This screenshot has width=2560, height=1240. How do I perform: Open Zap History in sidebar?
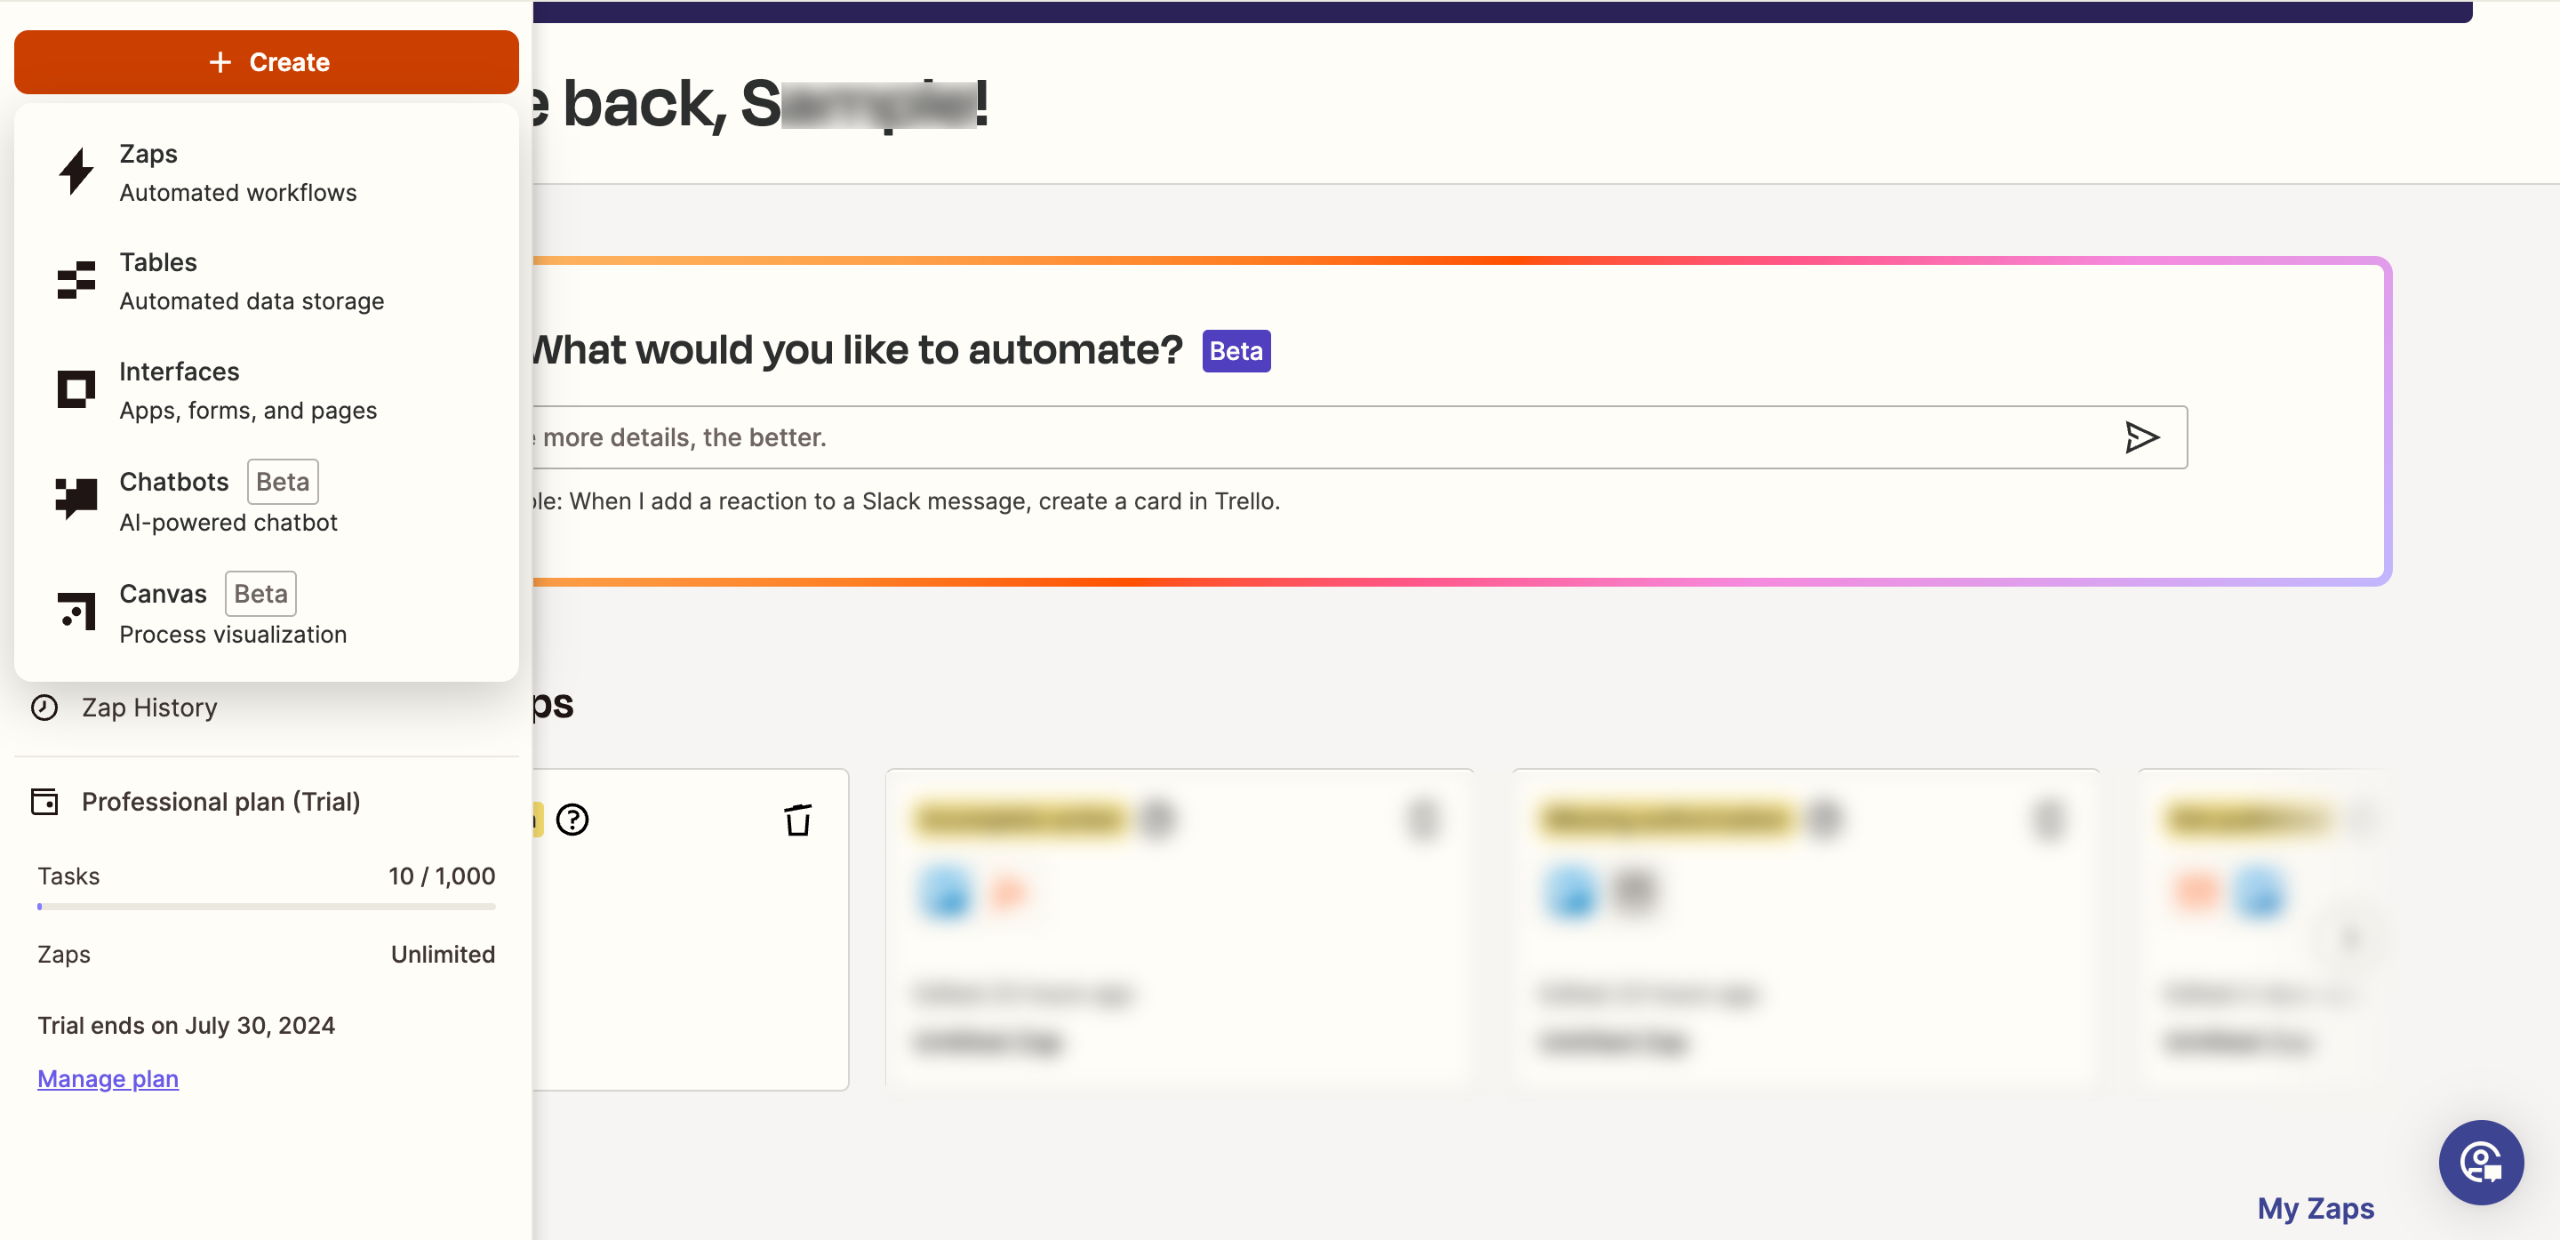pos(149,708)
